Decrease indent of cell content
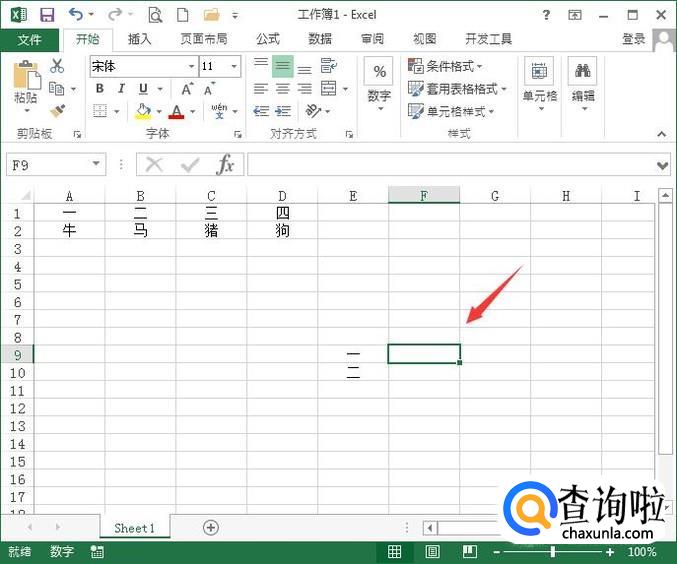The height and width of the screenshot is (564, 677). [x=261, y=111]
